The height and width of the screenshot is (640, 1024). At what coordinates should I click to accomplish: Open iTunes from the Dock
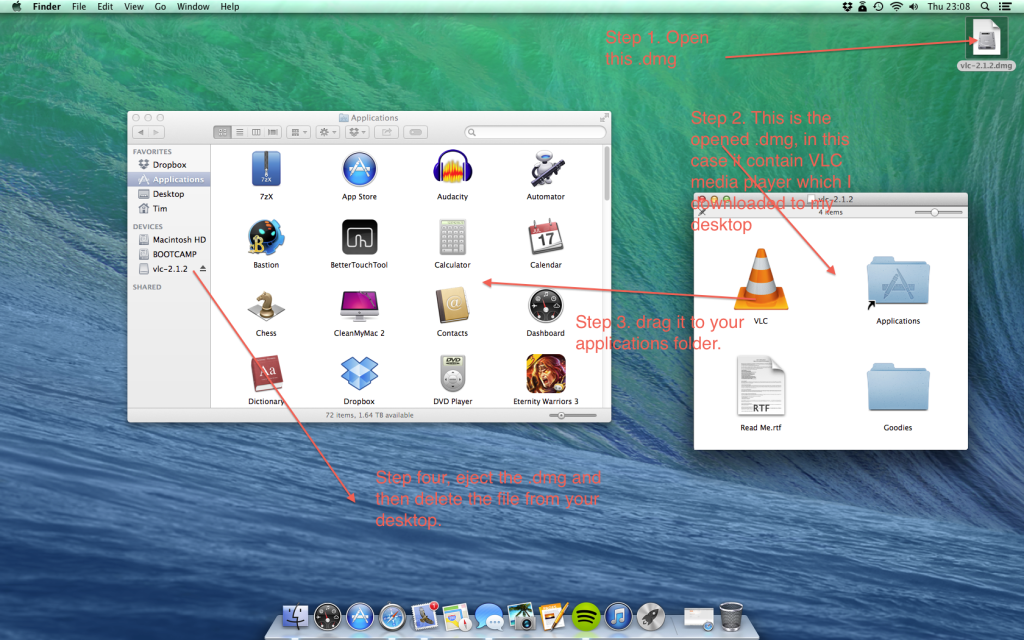coord(618,616)
